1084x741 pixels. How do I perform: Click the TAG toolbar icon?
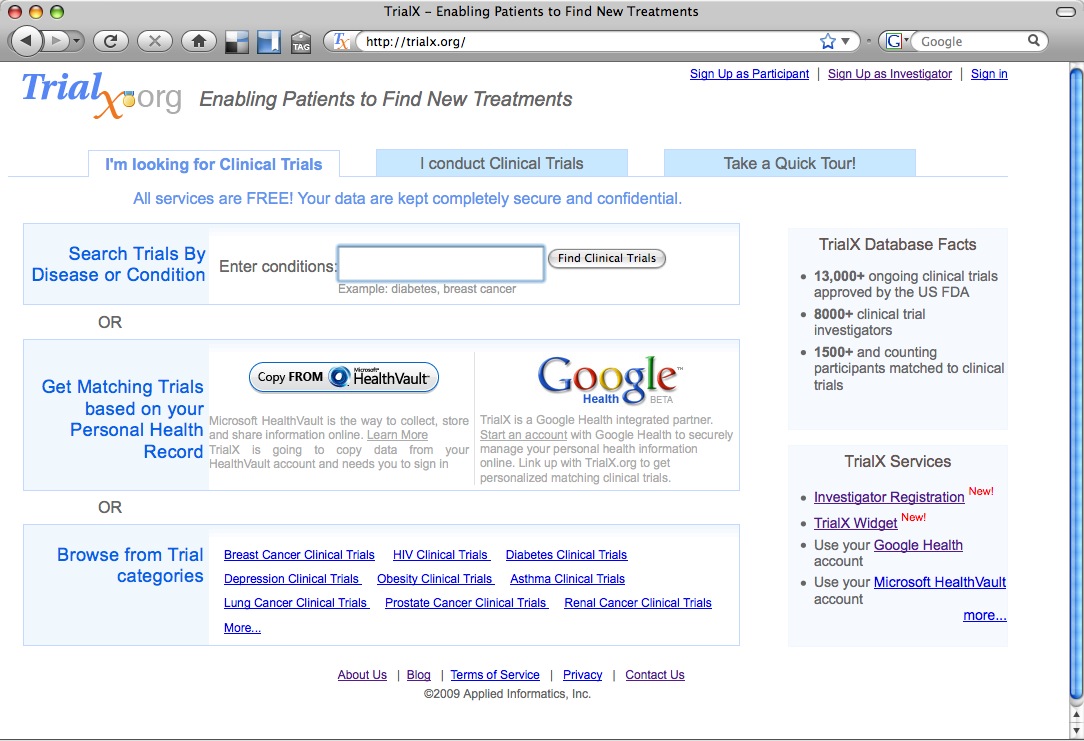pos(301,42)
